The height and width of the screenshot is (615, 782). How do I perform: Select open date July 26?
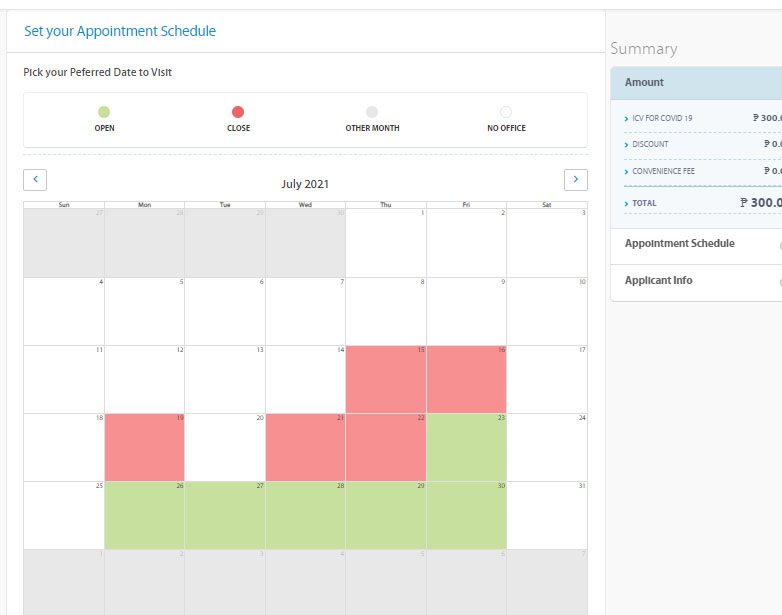click(144, 515)
